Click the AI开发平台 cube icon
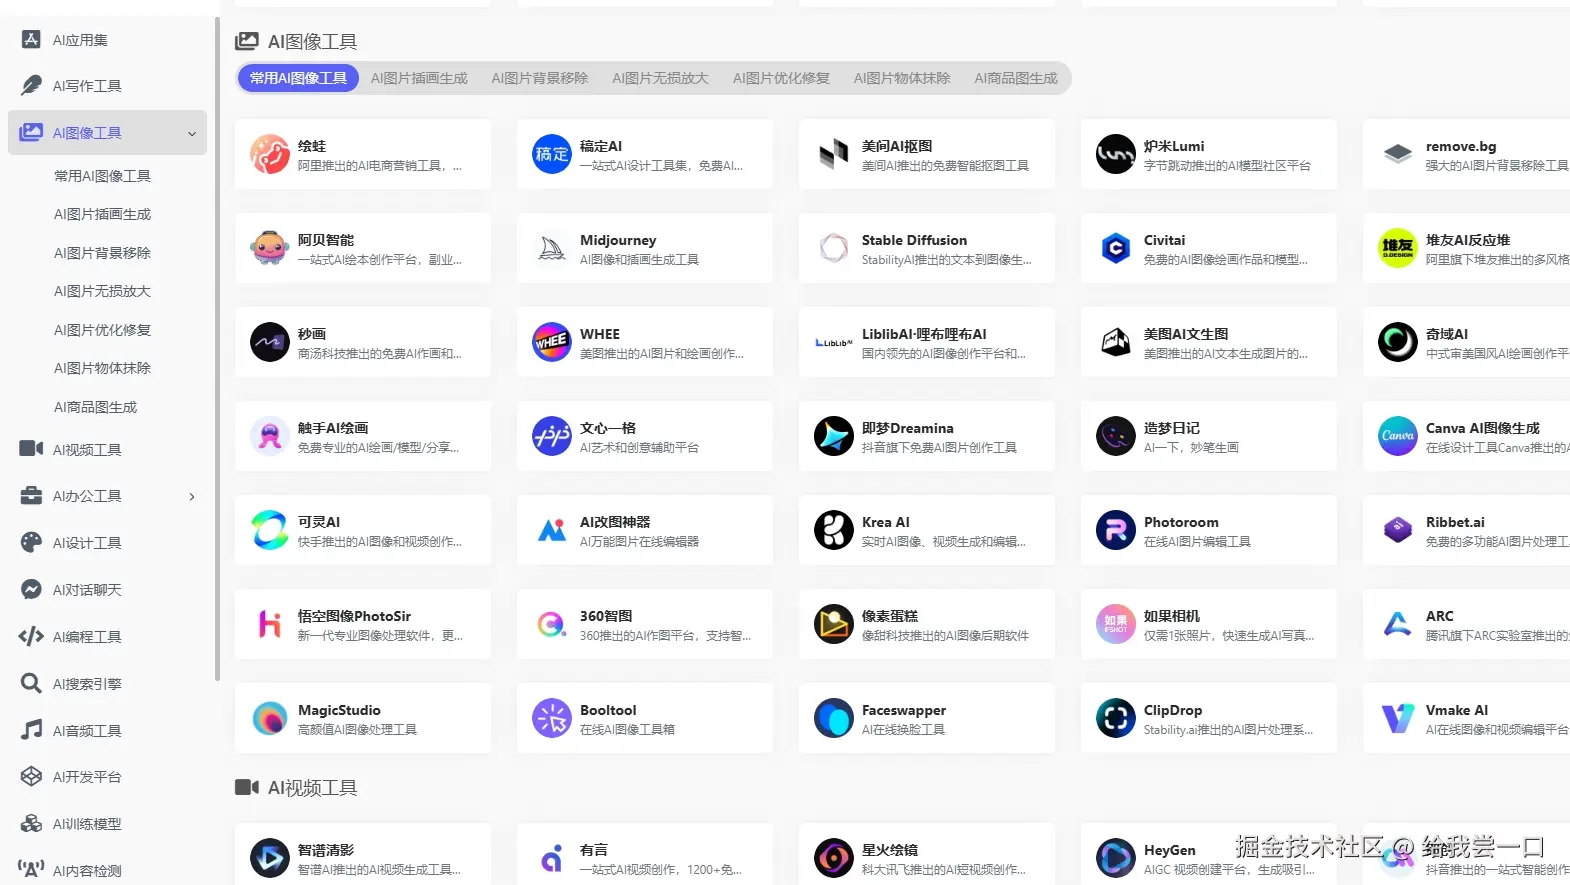Image resolution: width=1570 pixels, height=885 pixels. click(31, 777)
